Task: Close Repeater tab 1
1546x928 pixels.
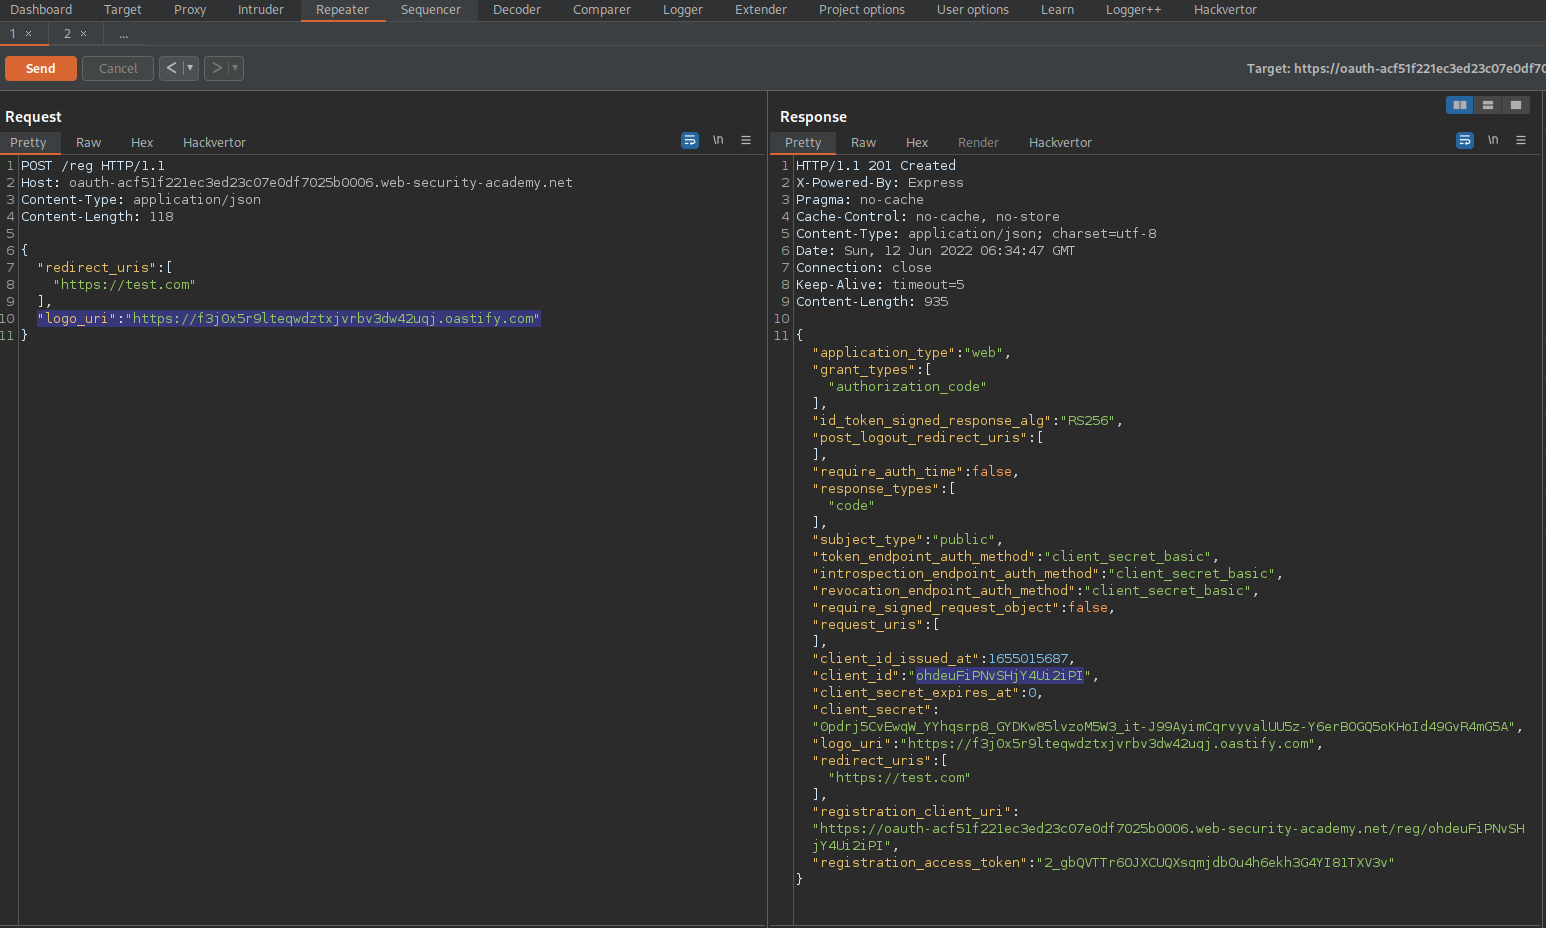Action: pos(28,34)
